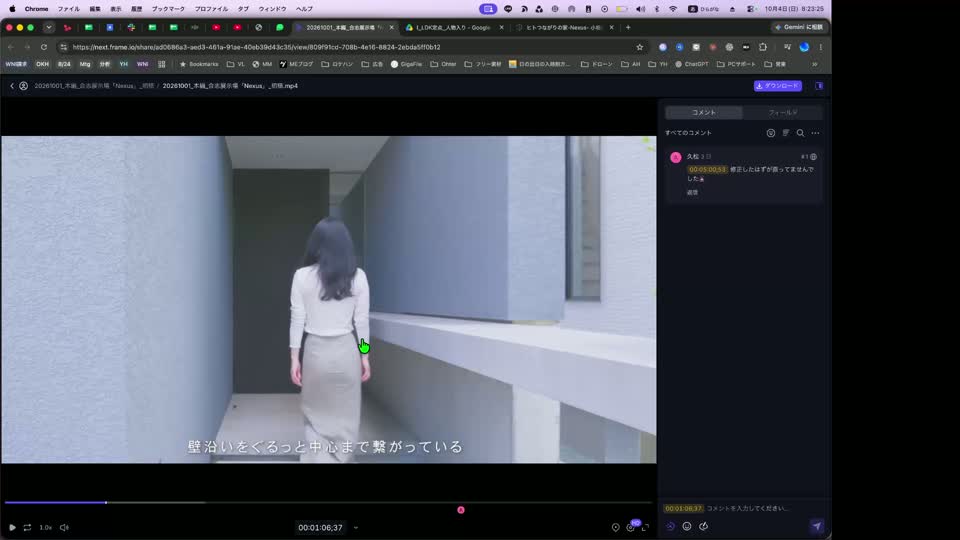
Task: Open Gemini に相談 button
Action: (798, 28)
